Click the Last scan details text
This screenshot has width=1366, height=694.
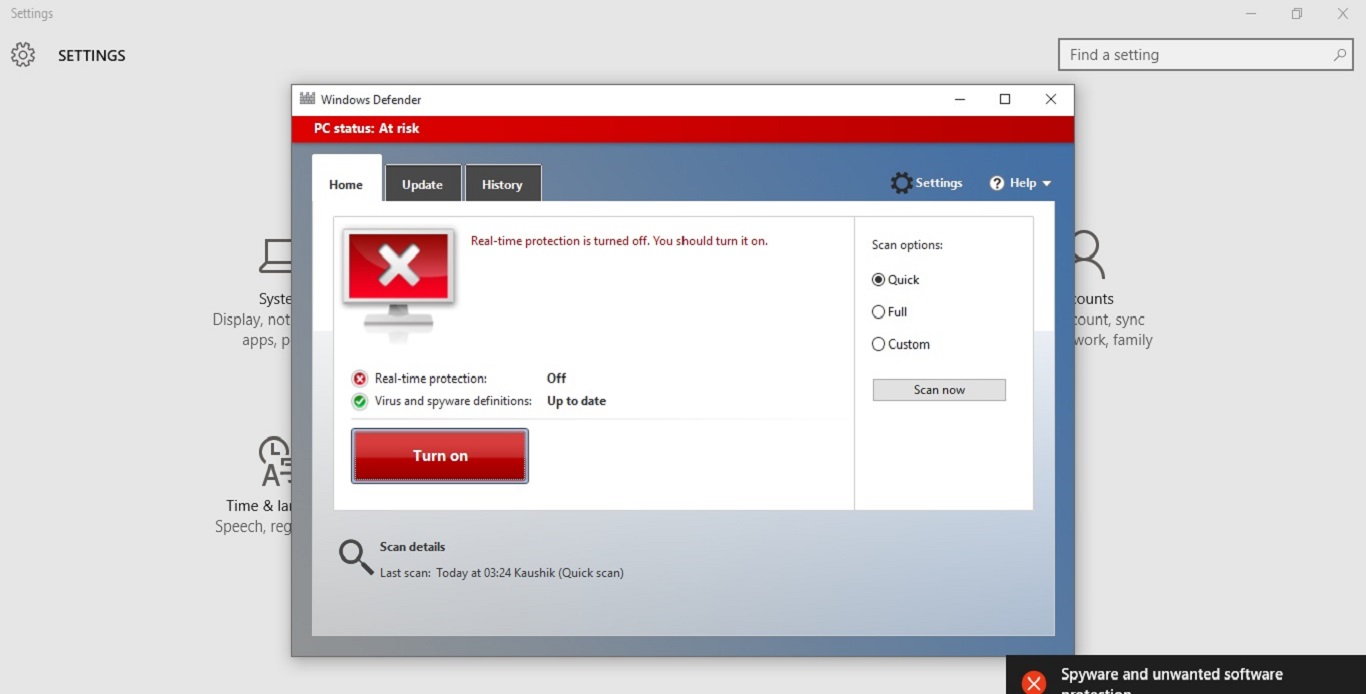pos(501,573)
